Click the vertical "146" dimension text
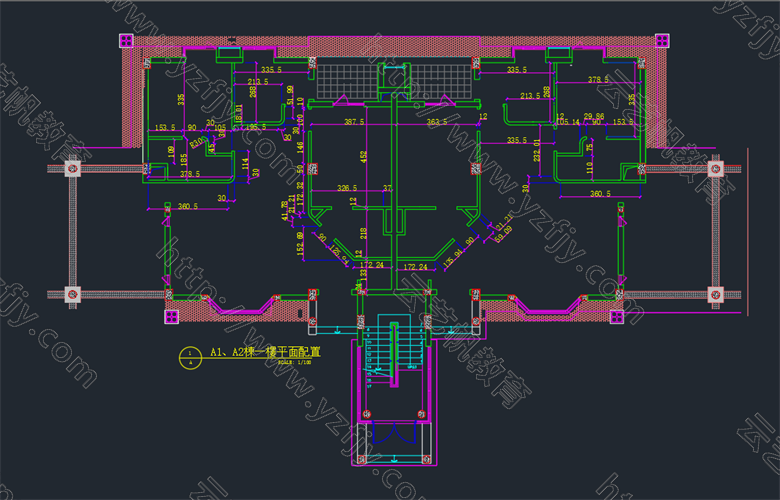 (x=300, y=147)
